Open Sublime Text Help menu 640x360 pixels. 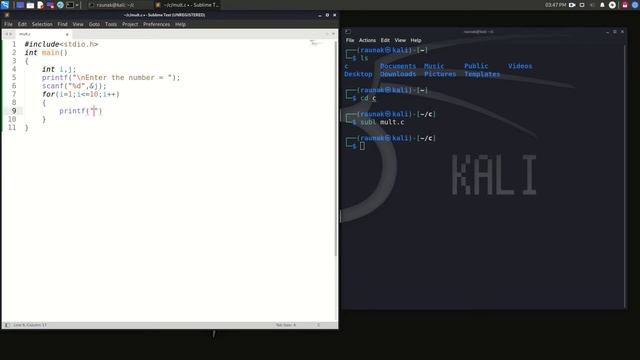180,24
